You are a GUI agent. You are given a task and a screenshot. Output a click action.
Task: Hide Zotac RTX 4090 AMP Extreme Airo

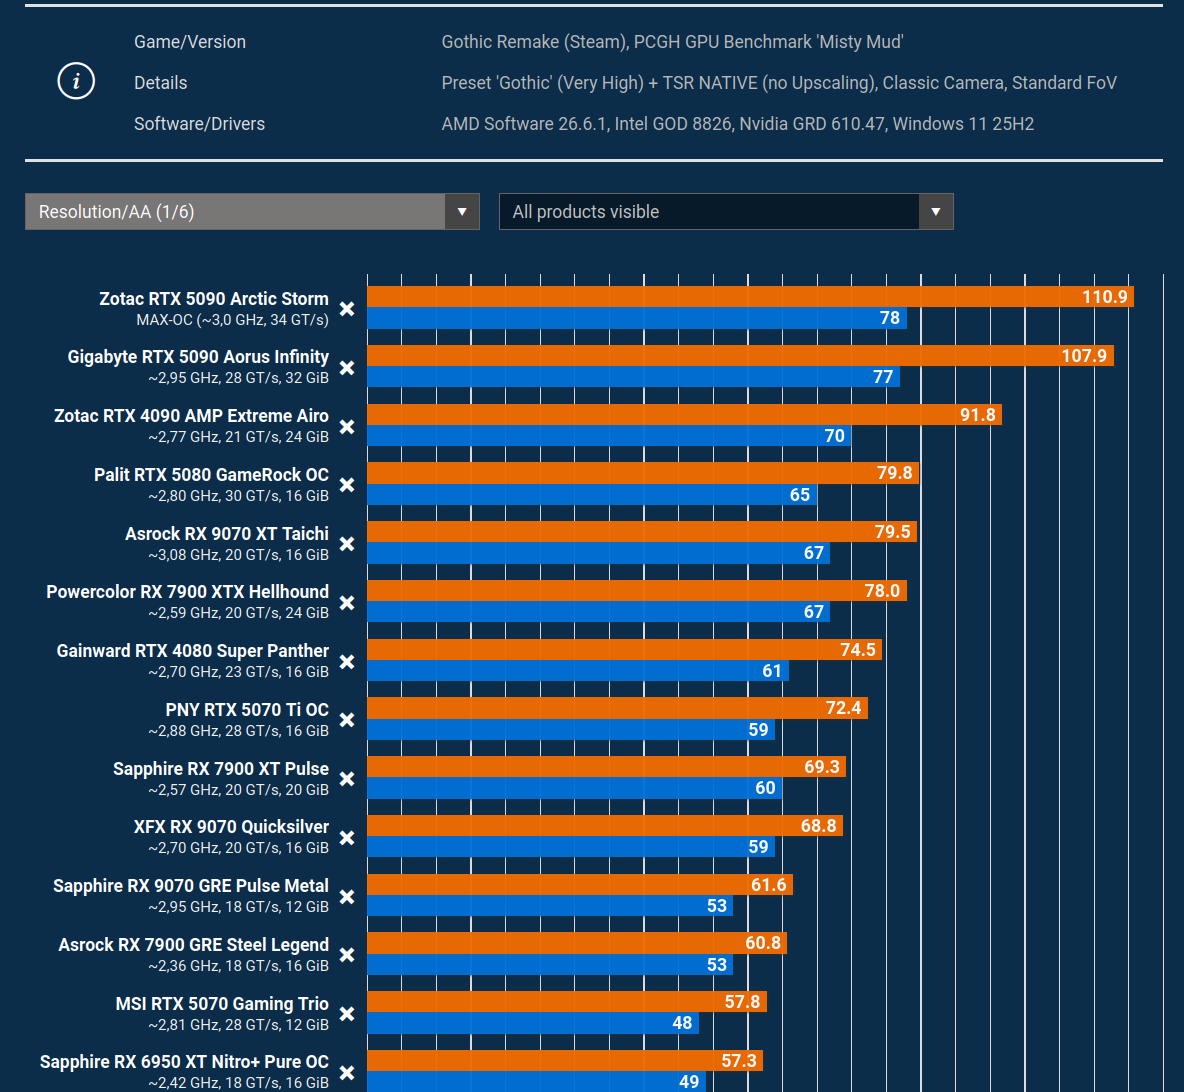pos(347,427)
